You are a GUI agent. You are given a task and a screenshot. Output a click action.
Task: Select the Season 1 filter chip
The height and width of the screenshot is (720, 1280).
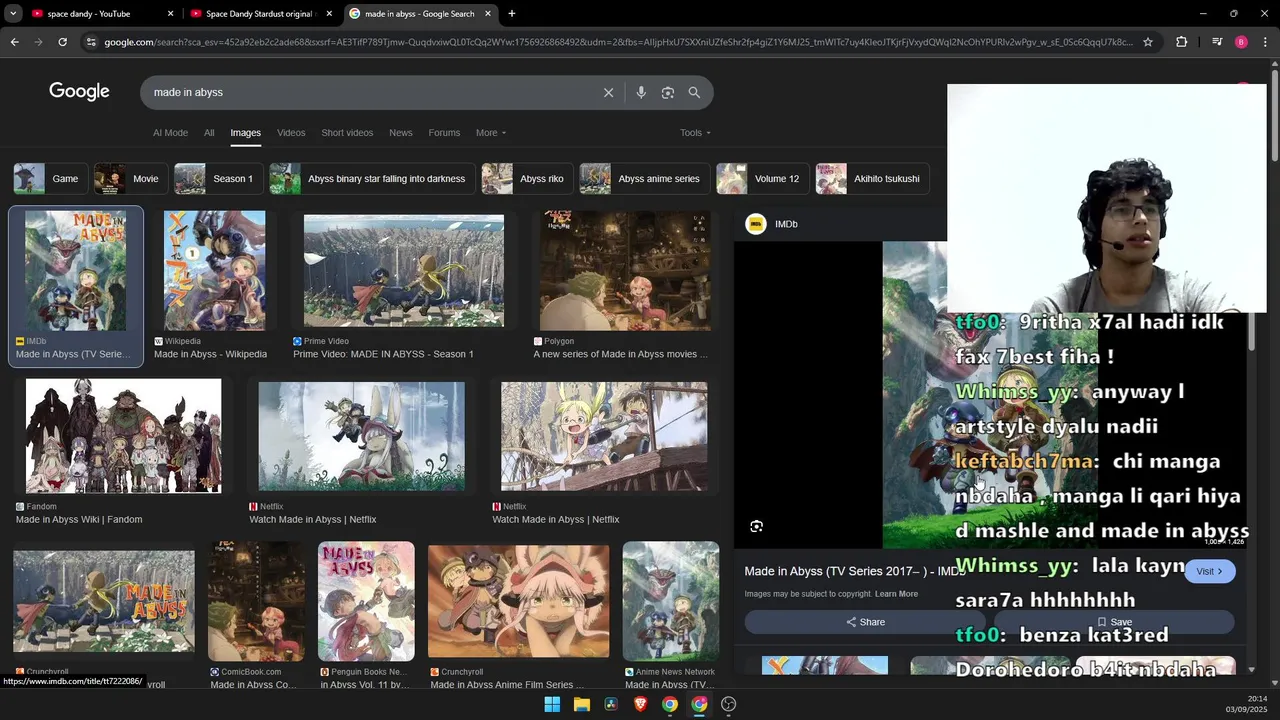pyautogui.click(x=218, y=179)
